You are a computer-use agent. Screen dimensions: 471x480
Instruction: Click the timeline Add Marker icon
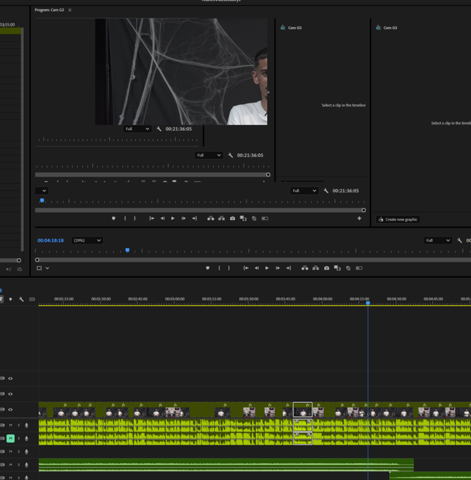pyautogui.click(x=11, y=299)
